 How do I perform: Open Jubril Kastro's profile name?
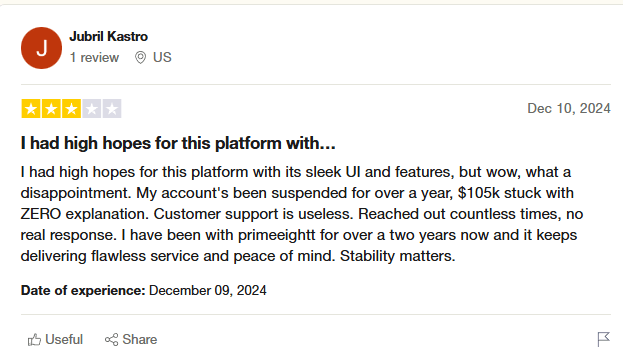click(108, 37)
